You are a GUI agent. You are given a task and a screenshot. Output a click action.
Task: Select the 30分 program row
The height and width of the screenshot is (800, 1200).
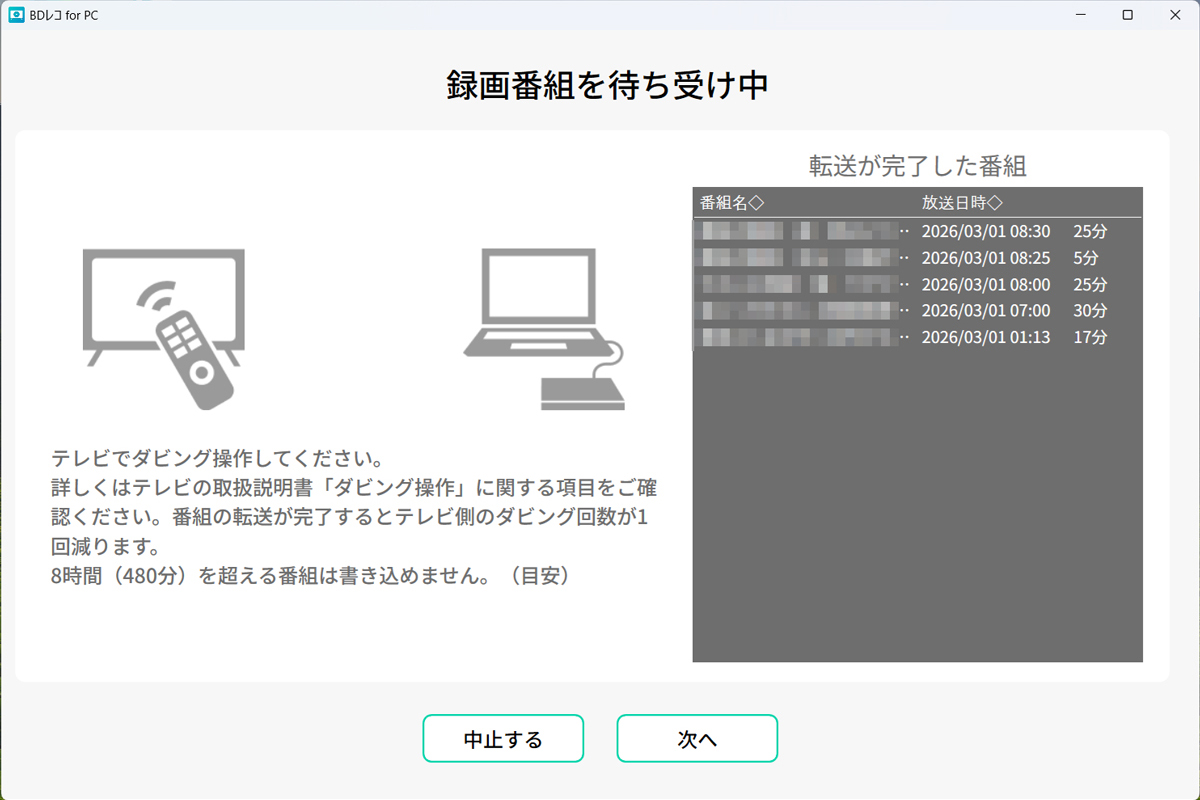(x=917, y=310)
